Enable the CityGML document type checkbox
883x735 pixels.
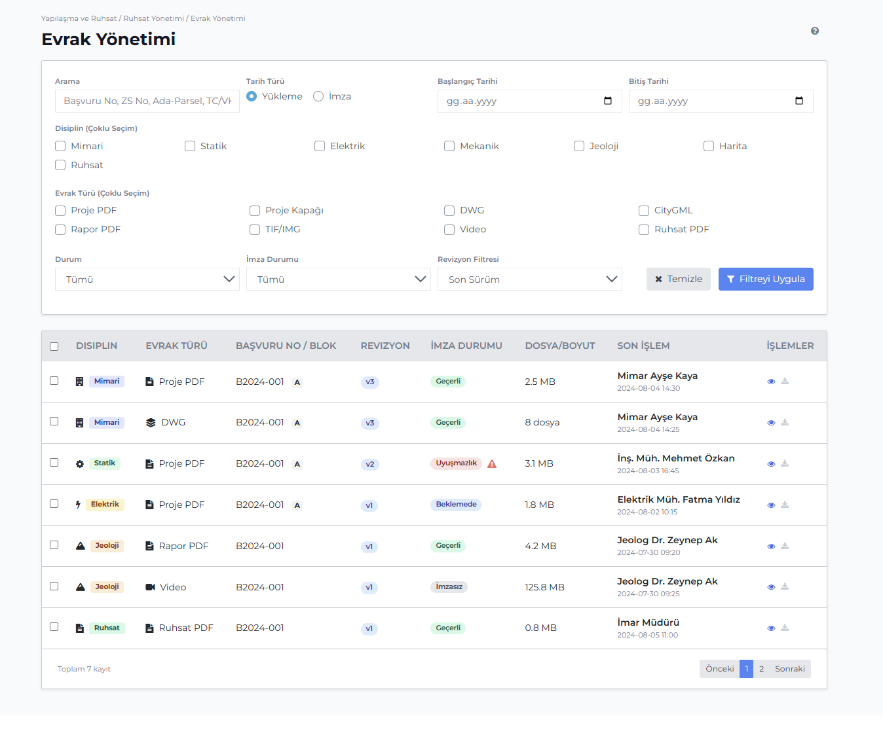click(x=645, y=211)
